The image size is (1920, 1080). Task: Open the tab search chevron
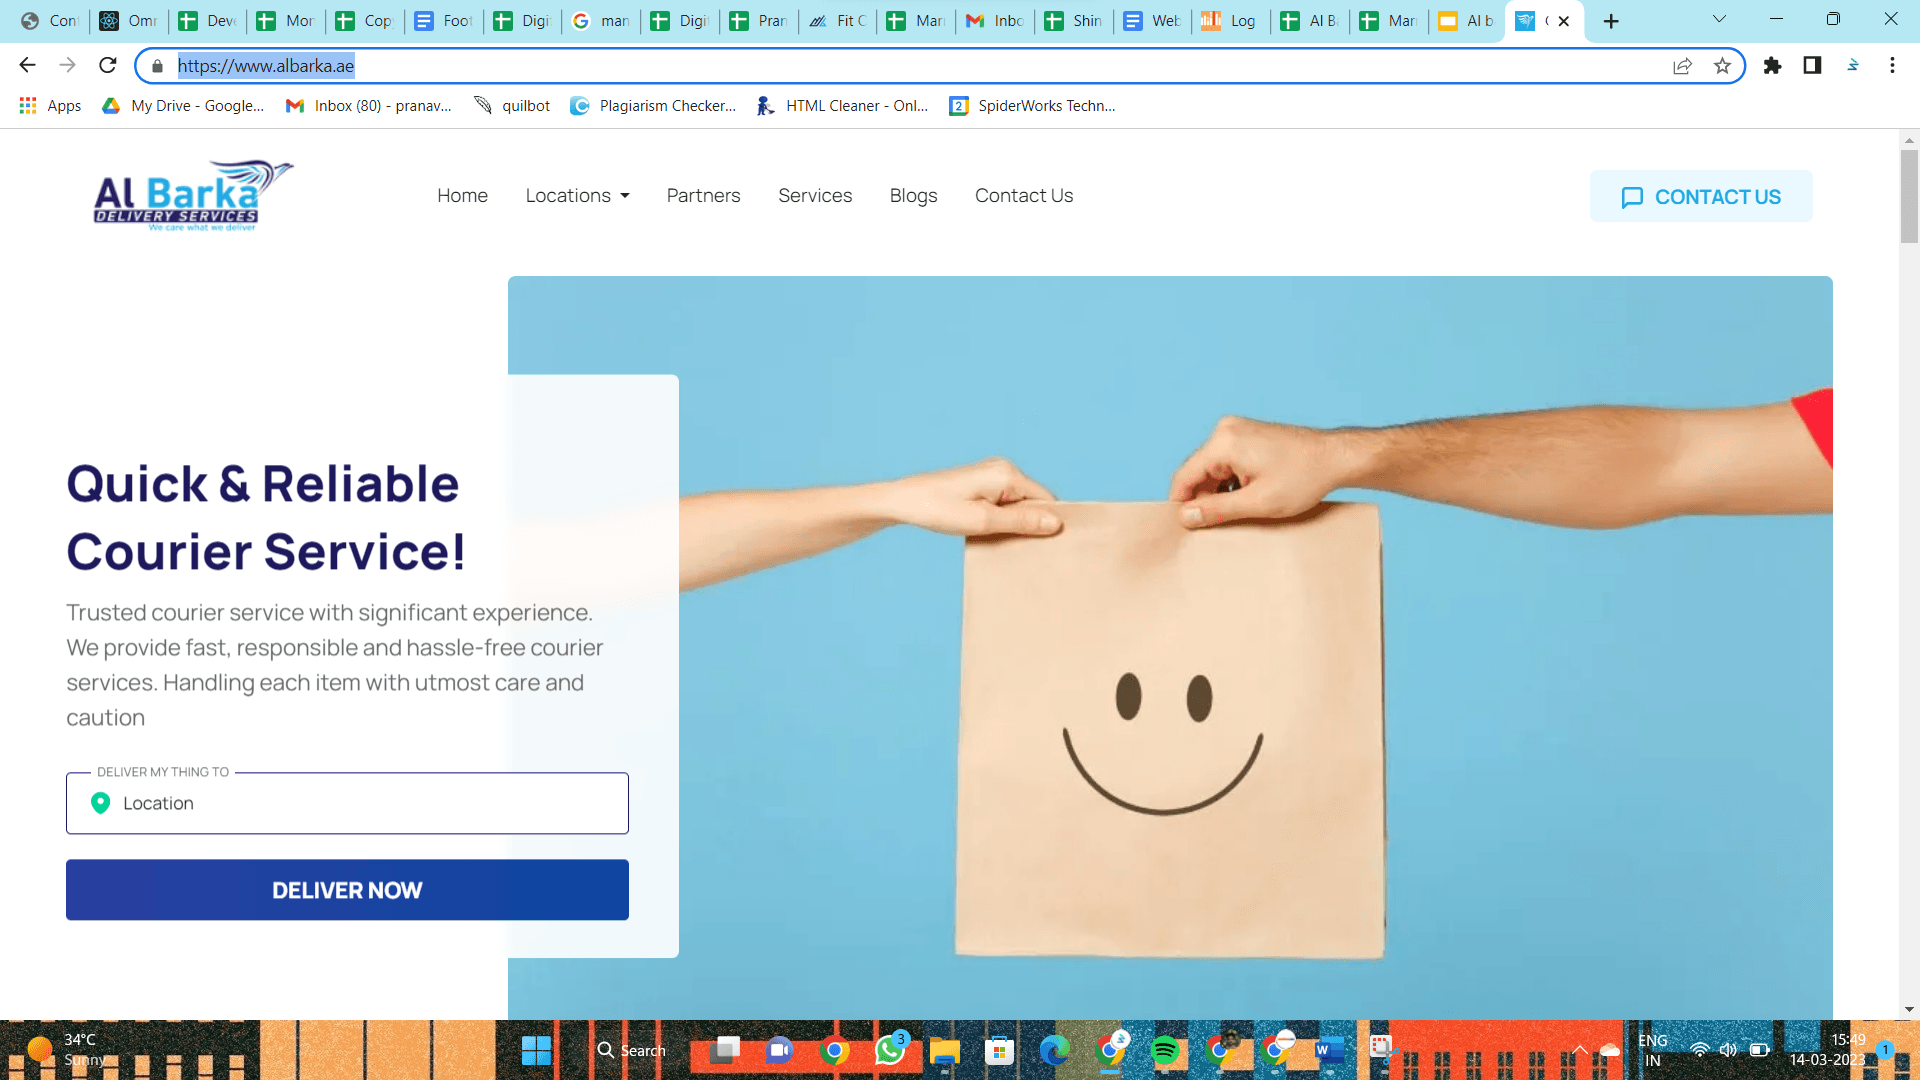[x=1719, y=20]
